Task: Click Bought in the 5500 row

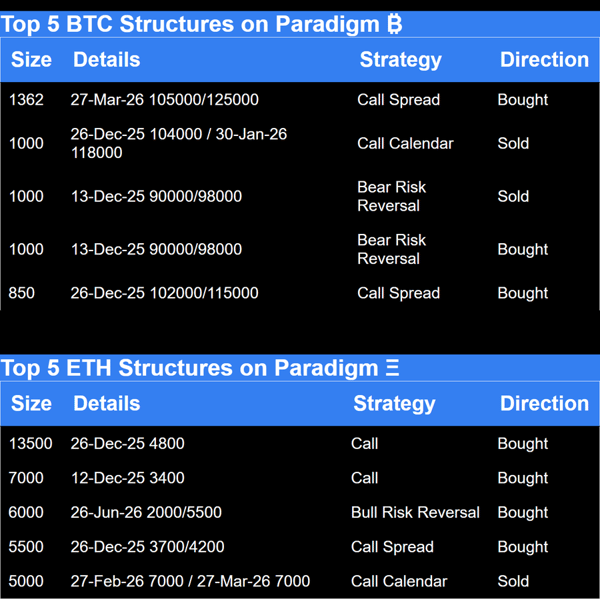Action: pyautogui.click(x=523, y=547)
